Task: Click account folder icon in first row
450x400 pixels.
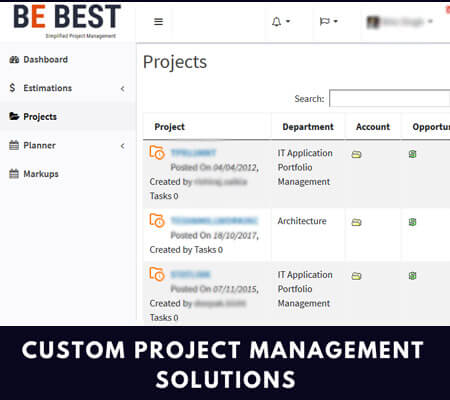Action: (x=356, y=154)
